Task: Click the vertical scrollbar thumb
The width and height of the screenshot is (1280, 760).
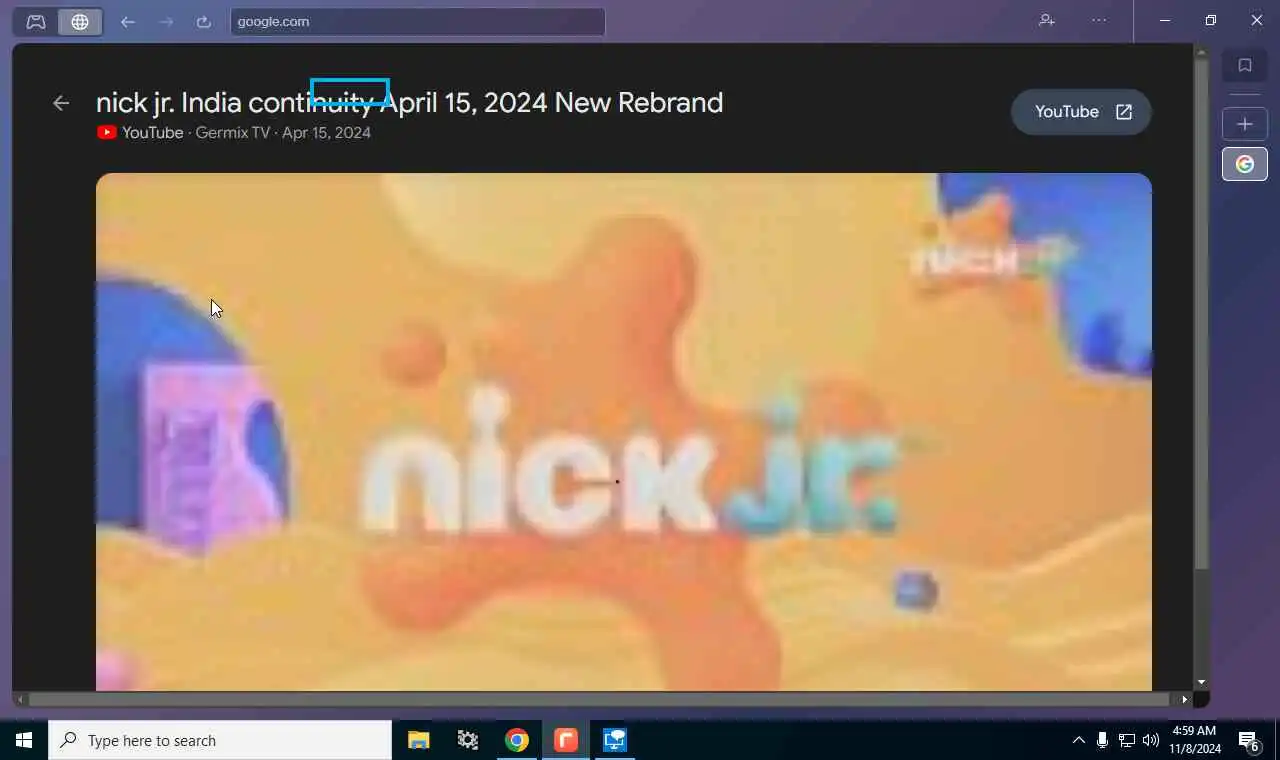Action: pyautogui.click(x=1202, y=312)
